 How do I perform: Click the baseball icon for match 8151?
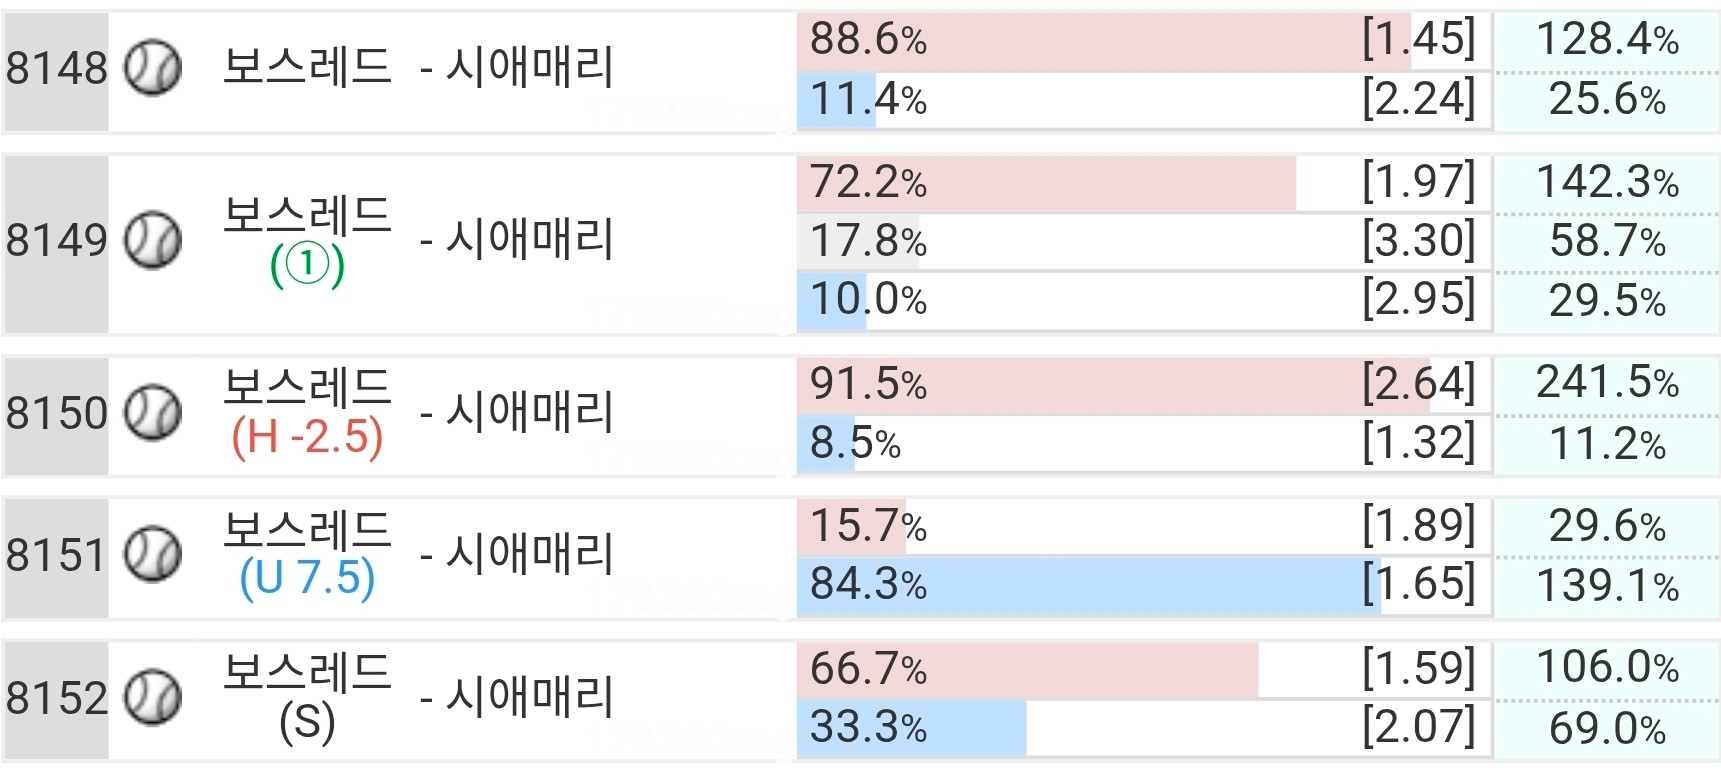pos(152,554)
